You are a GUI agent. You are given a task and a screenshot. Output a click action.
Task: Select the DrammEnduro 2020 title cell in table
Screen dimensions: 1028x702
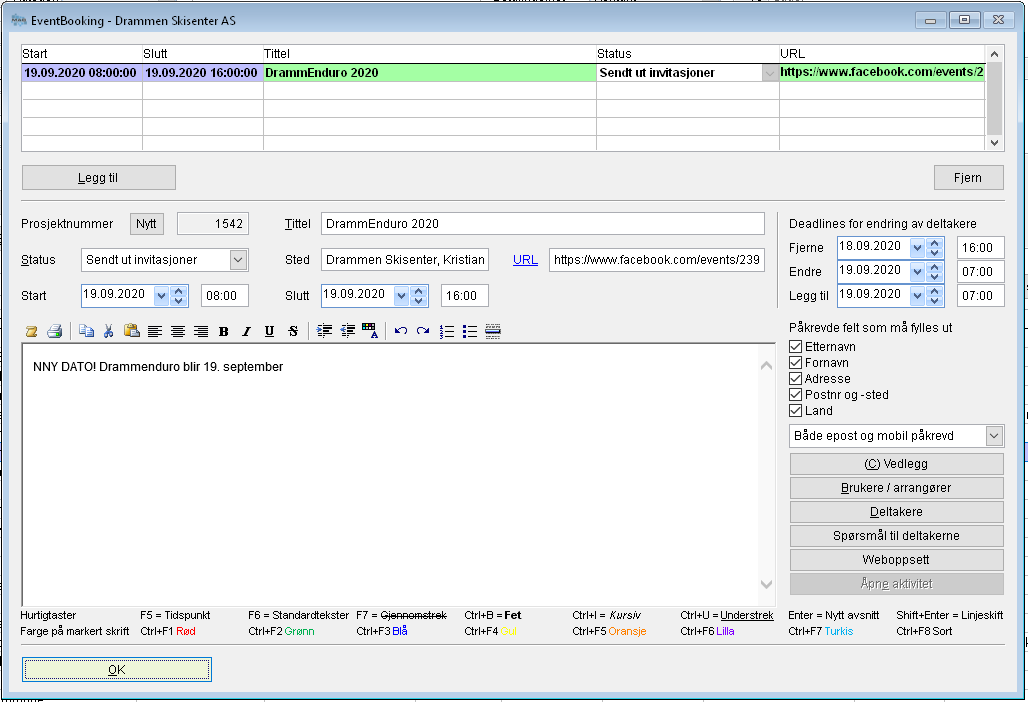430,73
